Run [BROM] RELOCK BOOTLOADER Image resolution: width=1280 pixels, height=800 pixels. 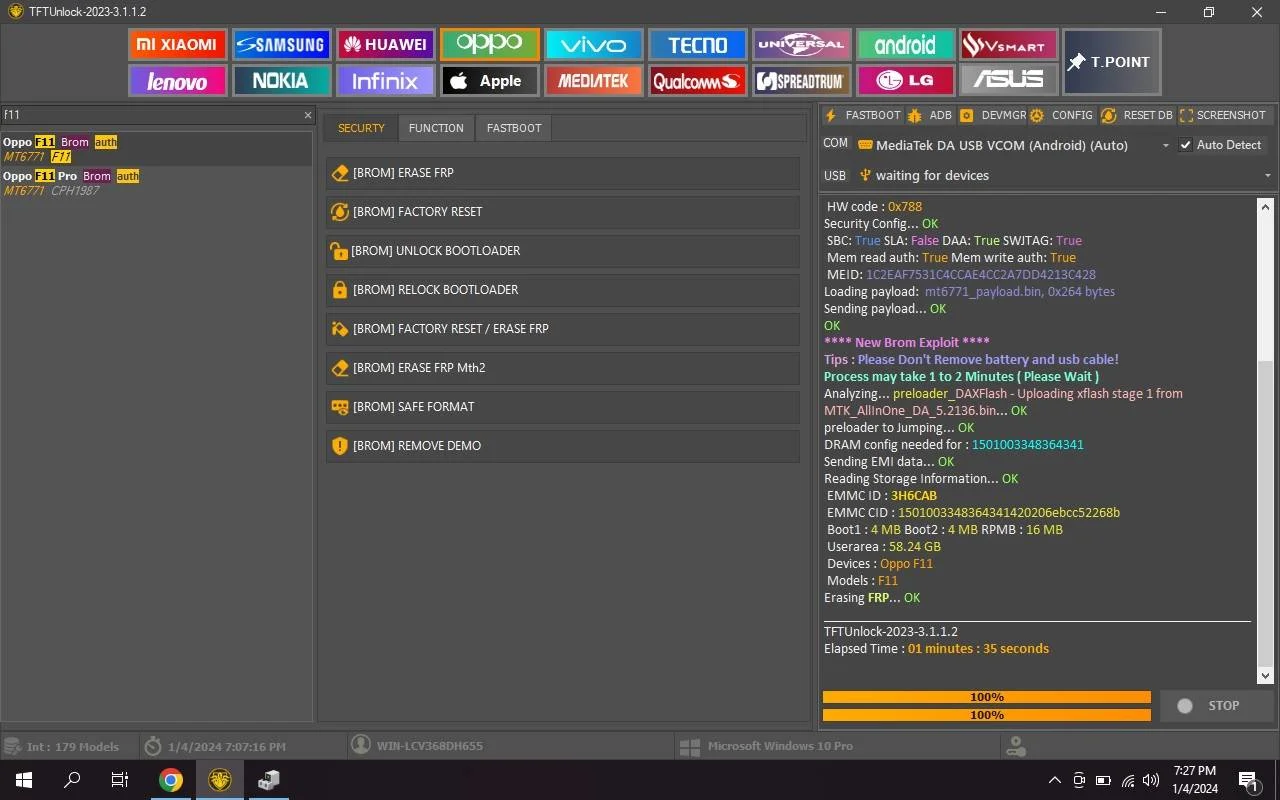[x=563, y=289]
